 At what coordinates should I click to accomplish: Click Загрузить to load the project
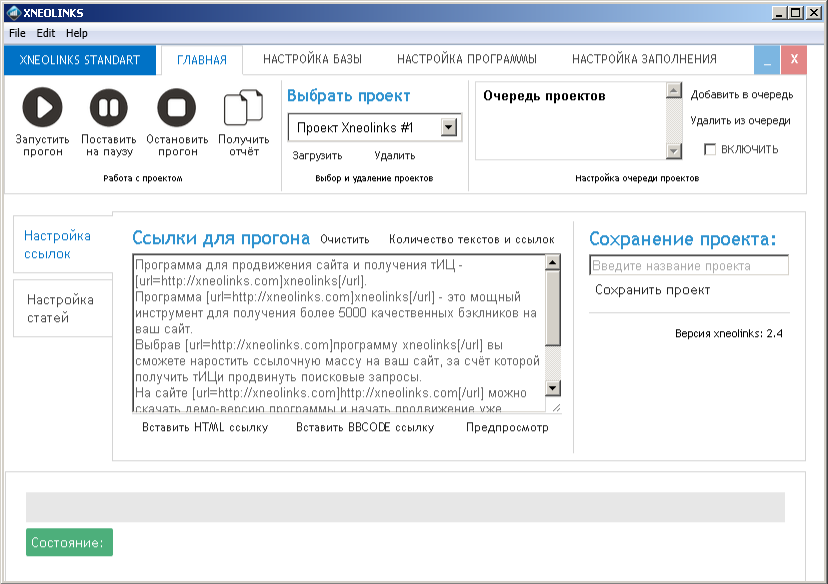click(317, 156)
